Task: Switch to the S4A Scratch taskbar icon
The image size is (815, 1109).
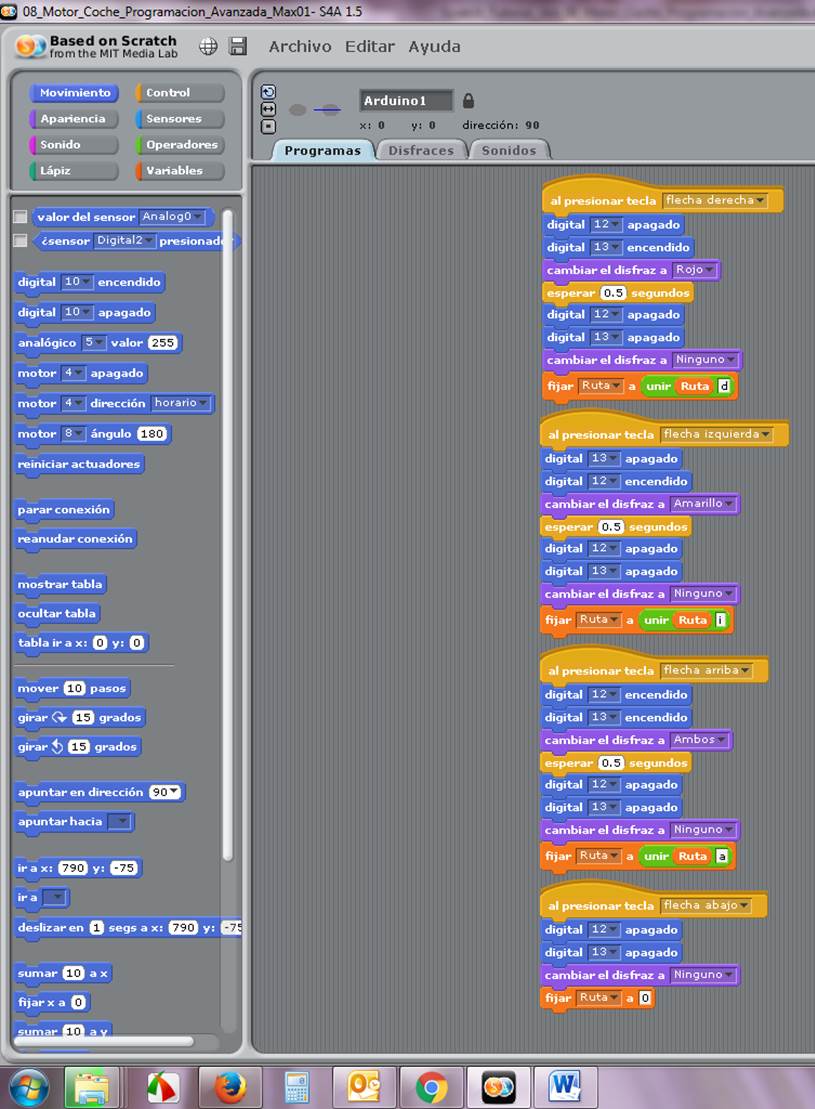Action: pyautogui.click(x=499, y=1087)
